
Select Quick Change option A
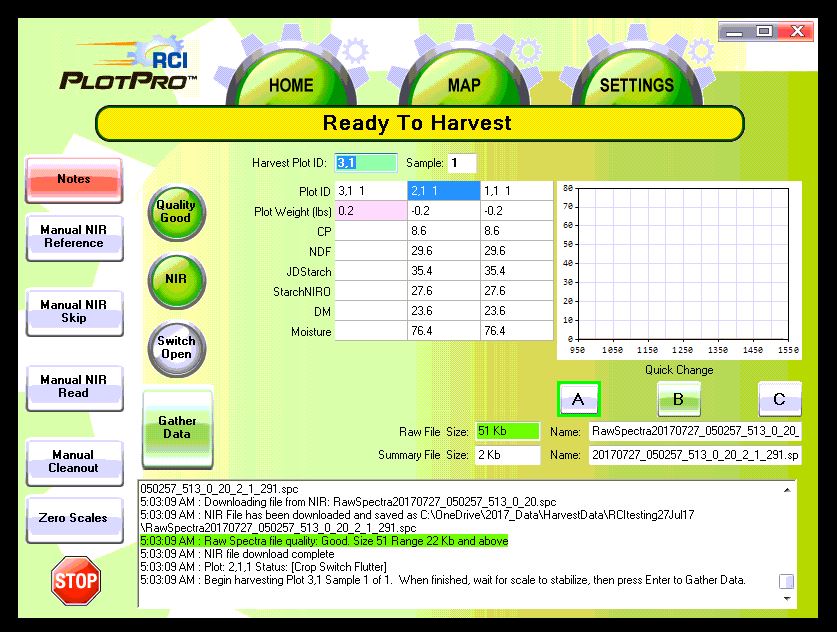coord(579,398)
